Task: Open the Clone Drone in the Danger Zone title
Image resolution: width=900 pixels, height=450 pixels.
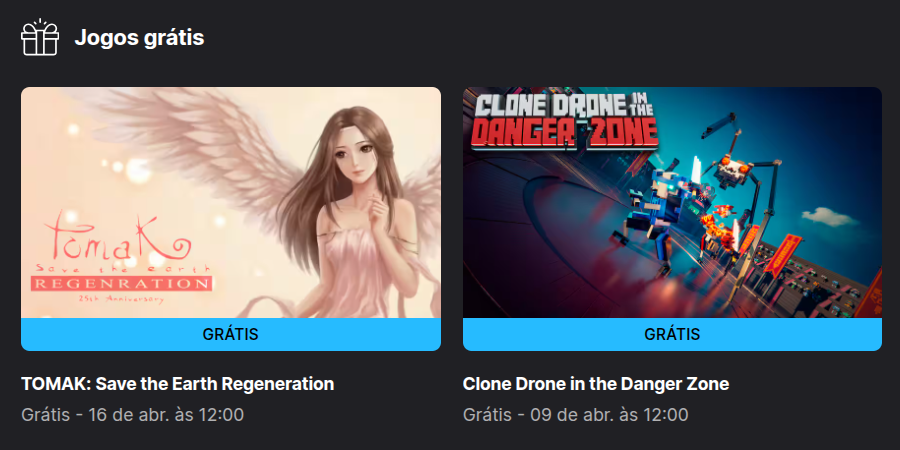Action: click(596, 384)
